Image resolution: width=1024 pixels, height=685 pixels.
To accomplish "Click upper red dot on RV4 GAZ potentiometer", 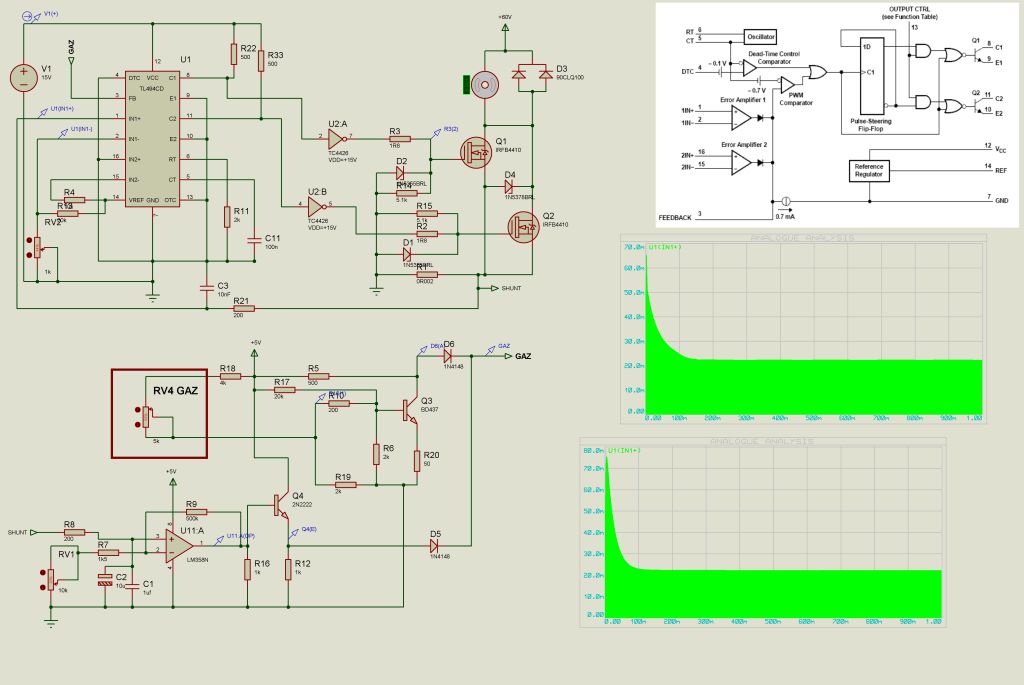I will 137,410.
